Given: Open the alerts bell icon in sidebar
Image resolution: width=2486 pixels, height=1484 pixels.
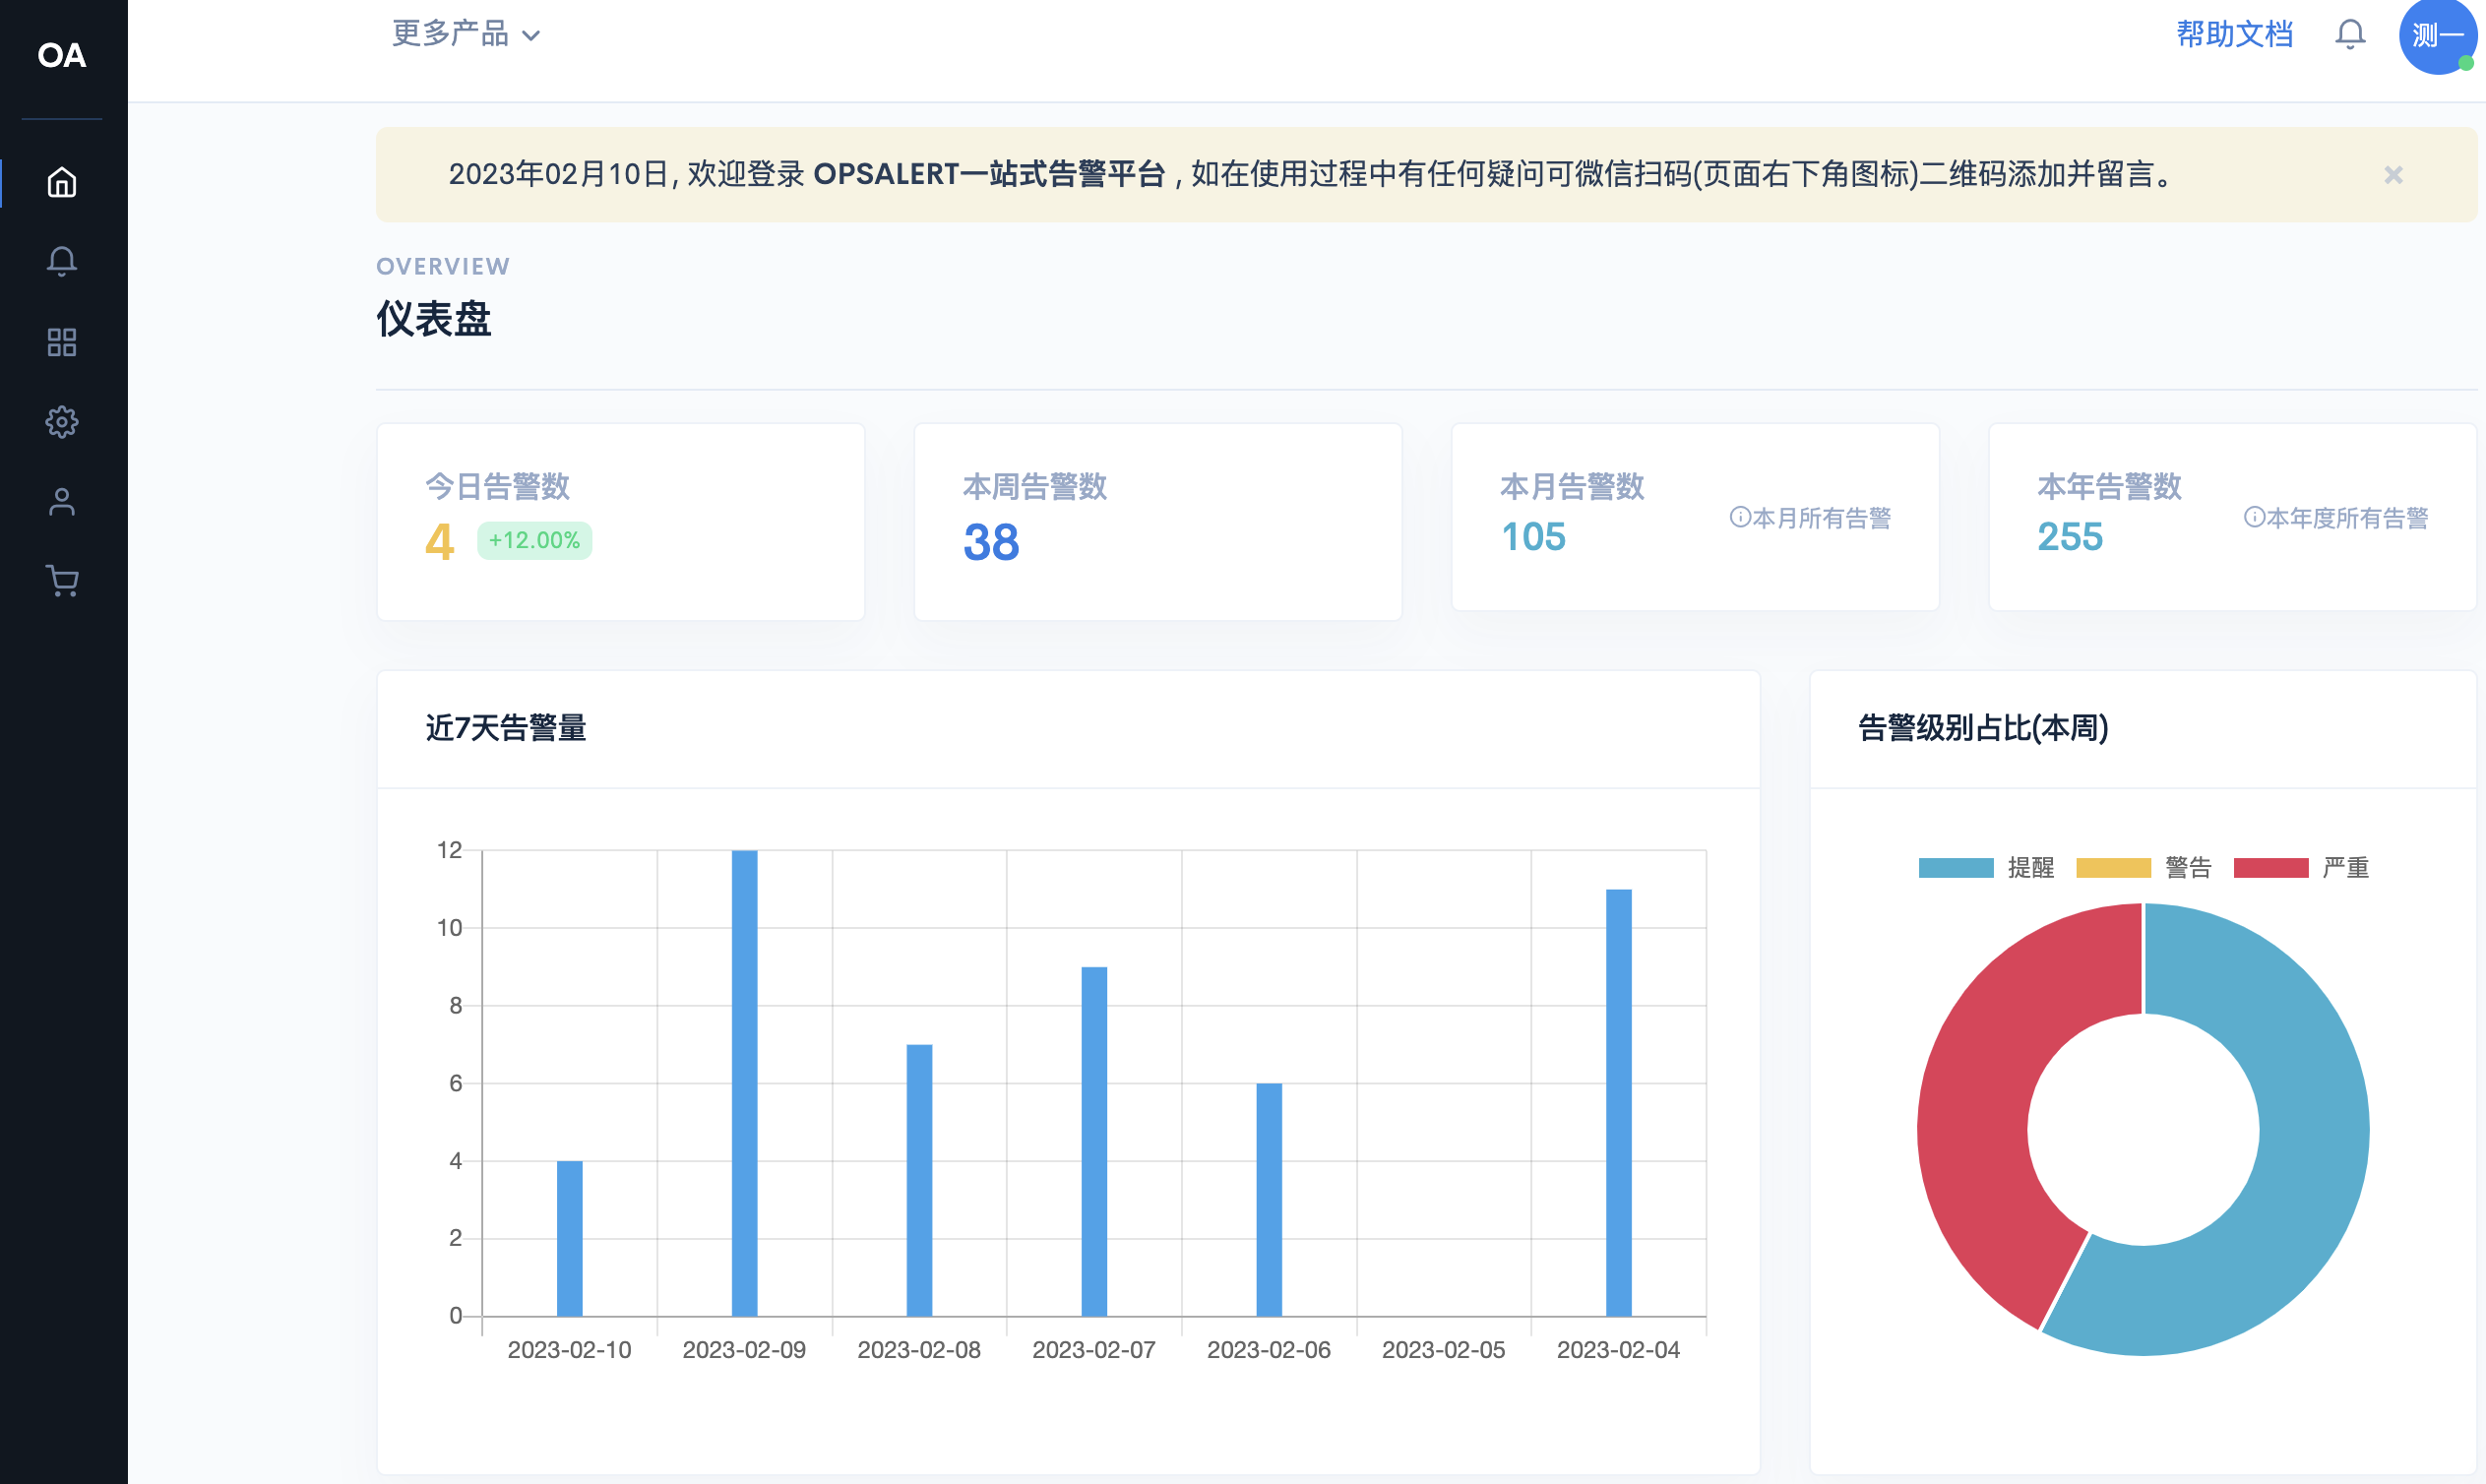Looking at the screenshot, I should point(62,262).
